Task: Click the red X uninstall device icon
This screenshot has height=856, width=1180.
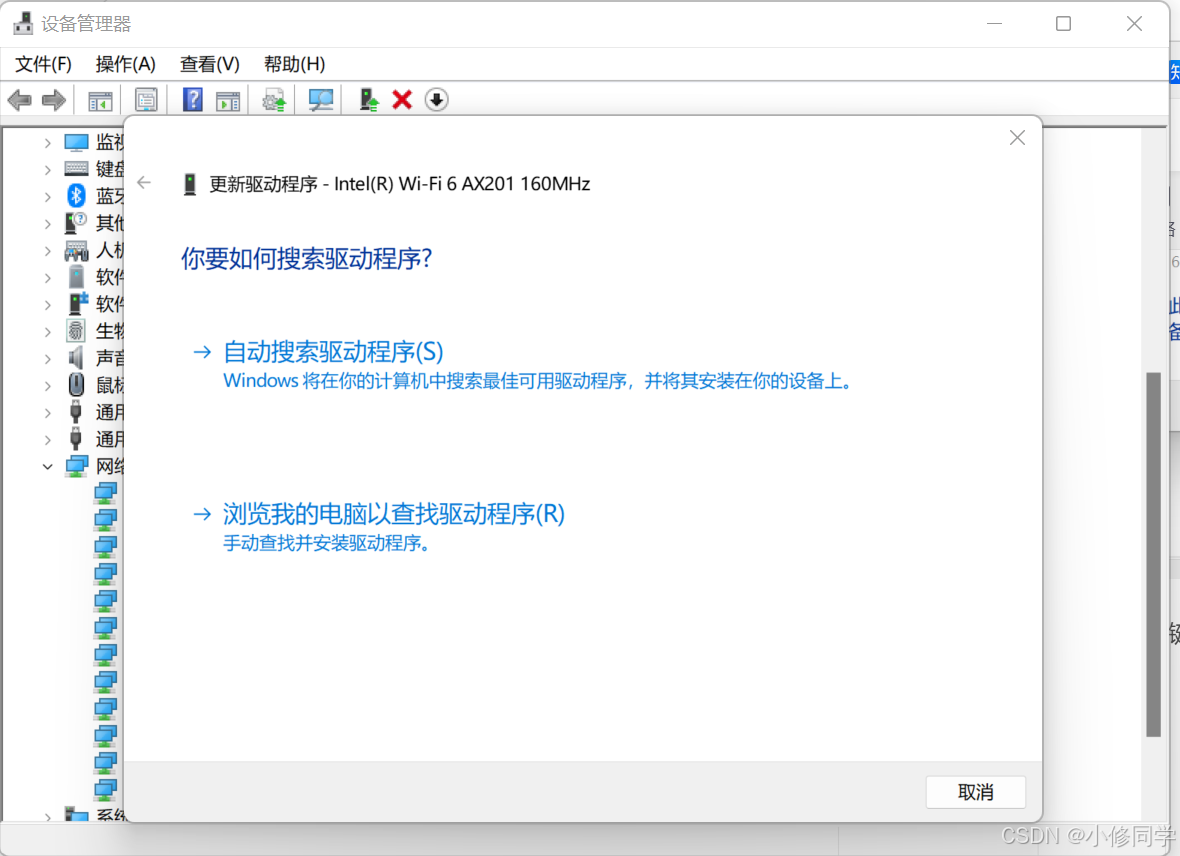Action: (403, 99)
